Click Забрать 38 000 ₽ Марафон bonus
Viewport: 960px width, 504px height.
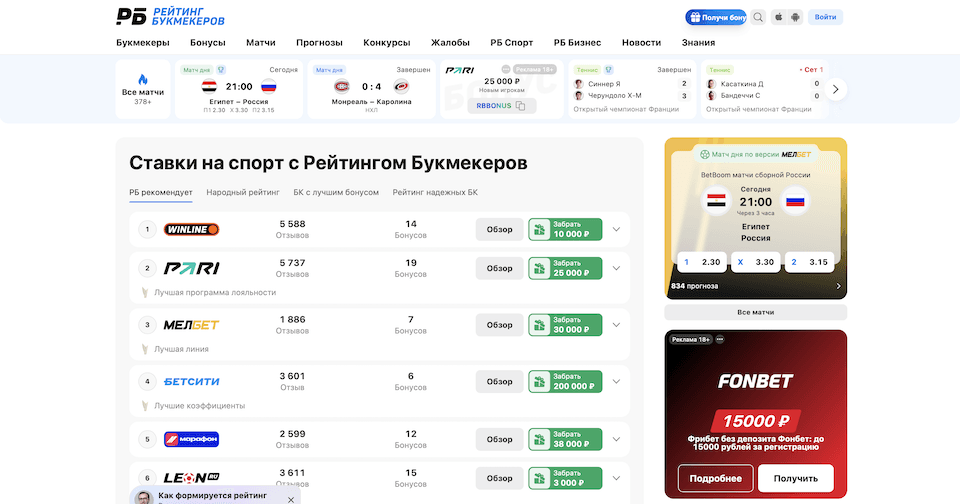click(565, 439)
